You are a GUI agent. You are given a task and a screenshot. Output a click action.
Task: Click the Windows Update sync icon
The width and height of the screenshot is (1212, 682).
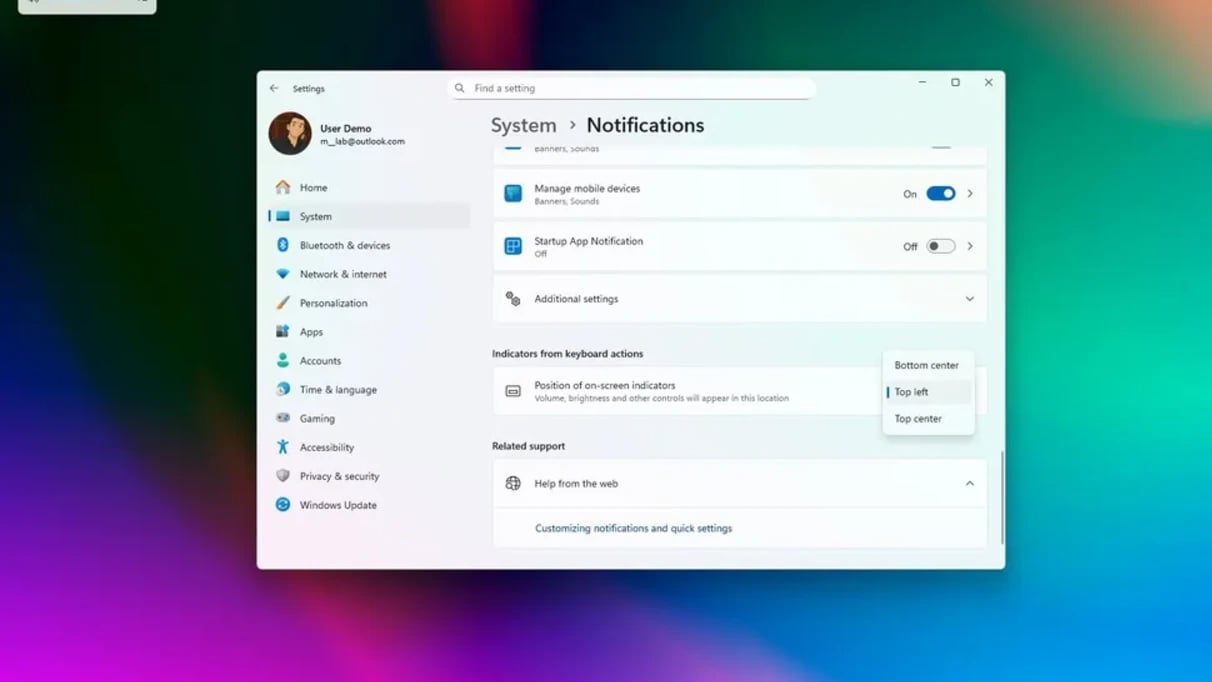point(283,505)
